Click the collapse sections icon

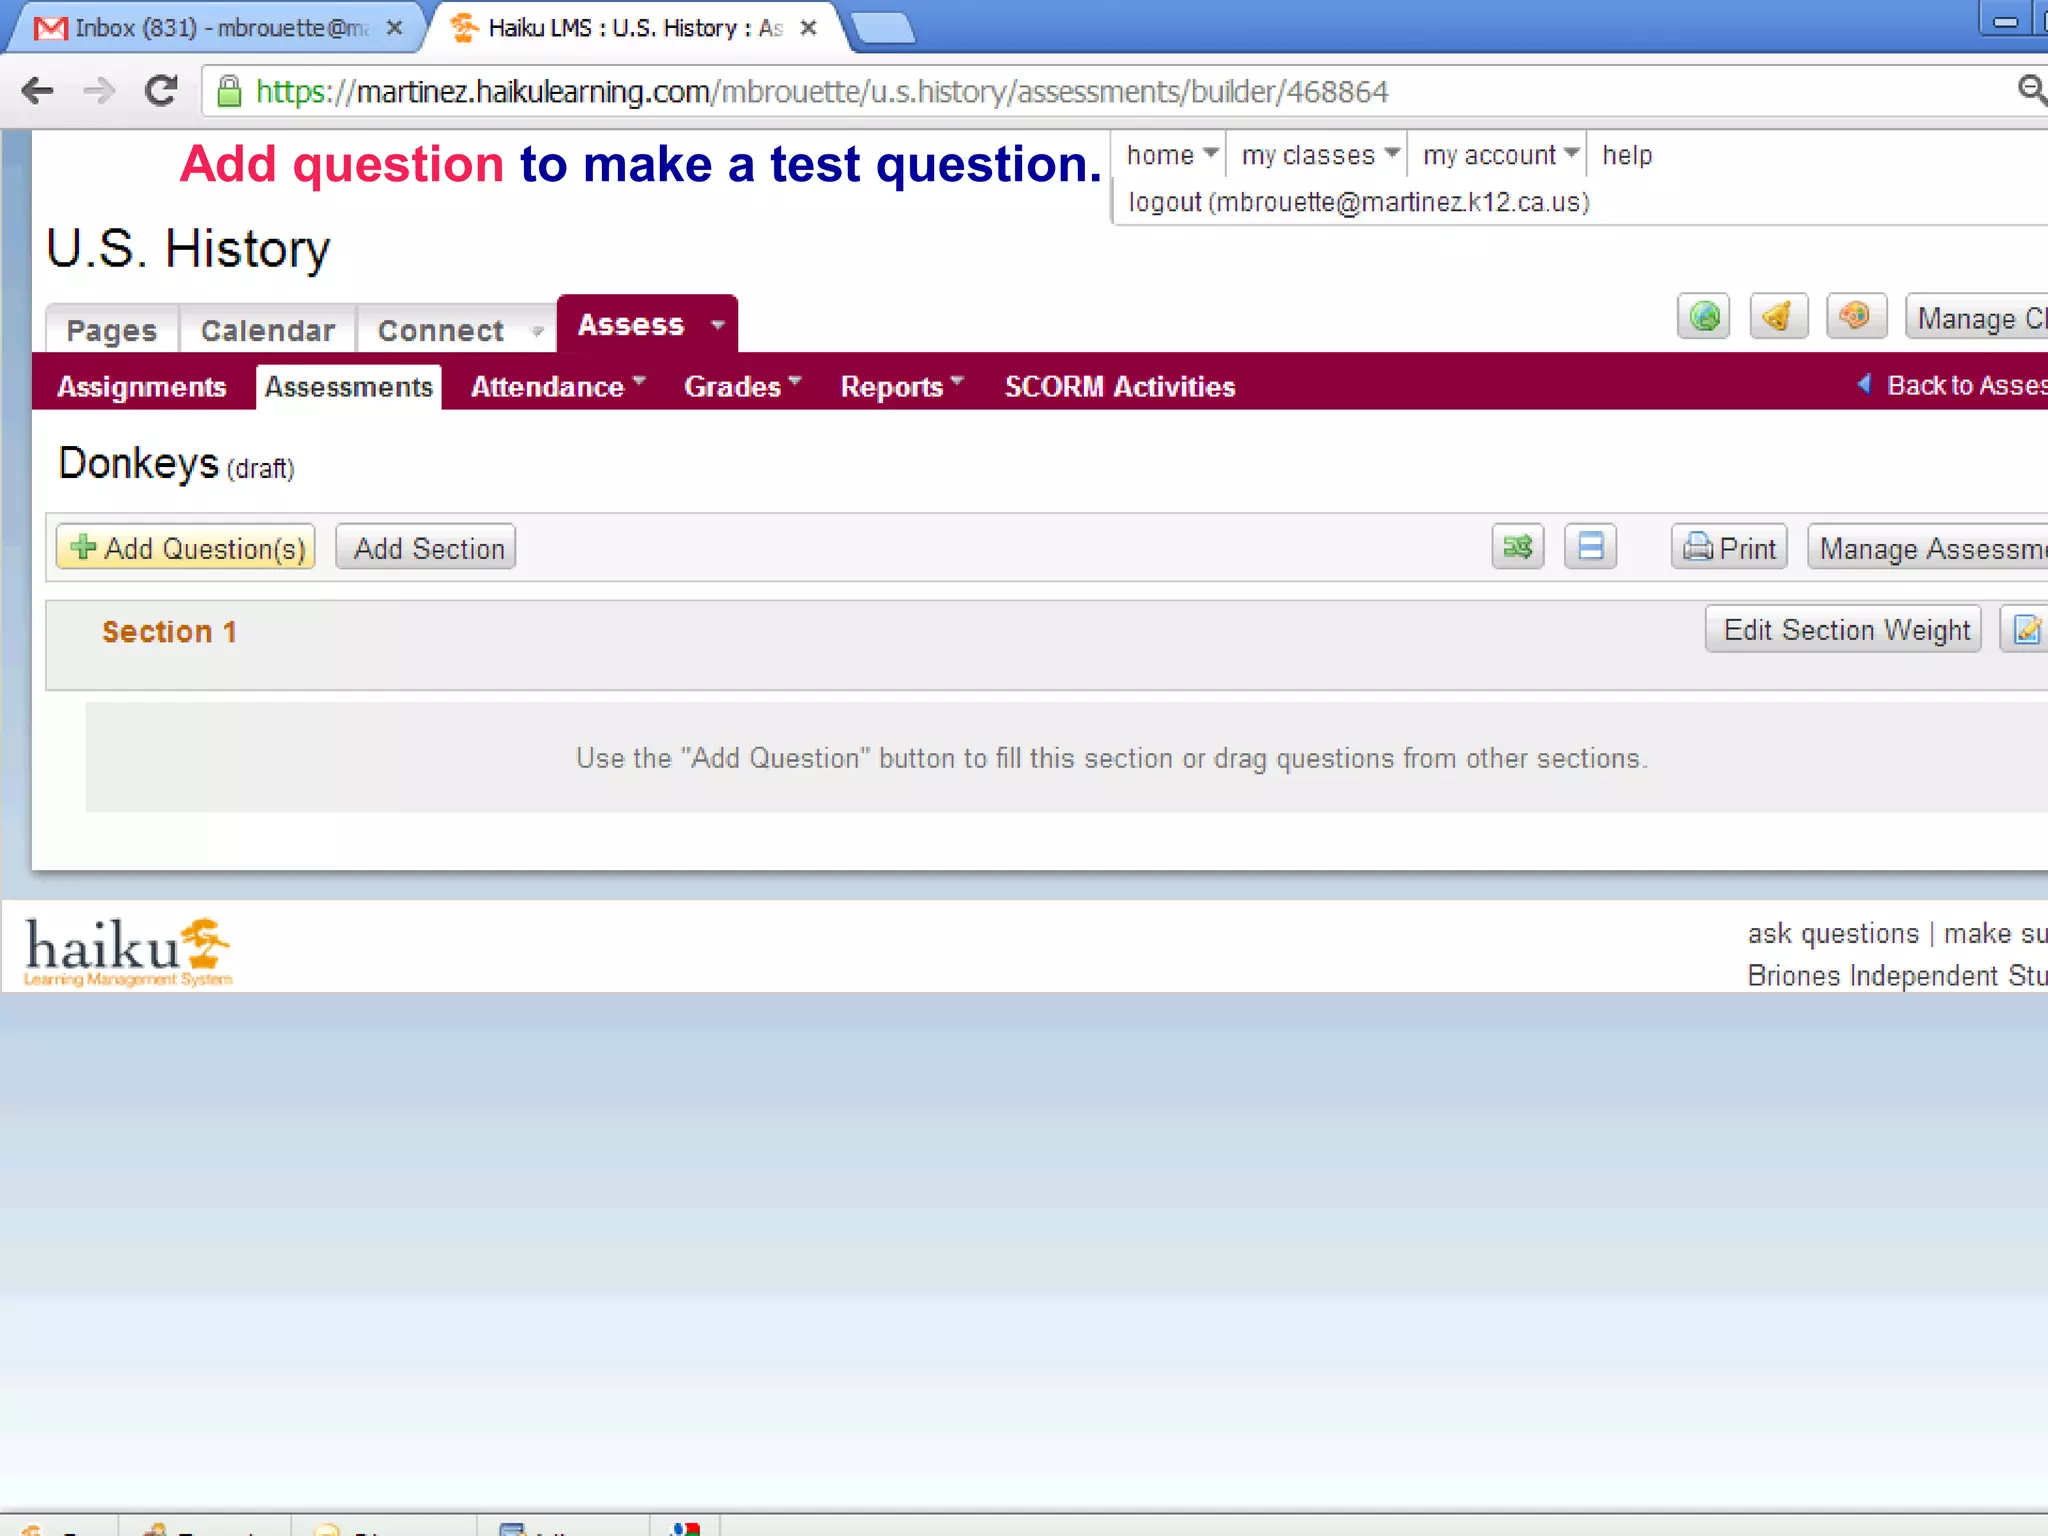click(x=1590, y=547)
